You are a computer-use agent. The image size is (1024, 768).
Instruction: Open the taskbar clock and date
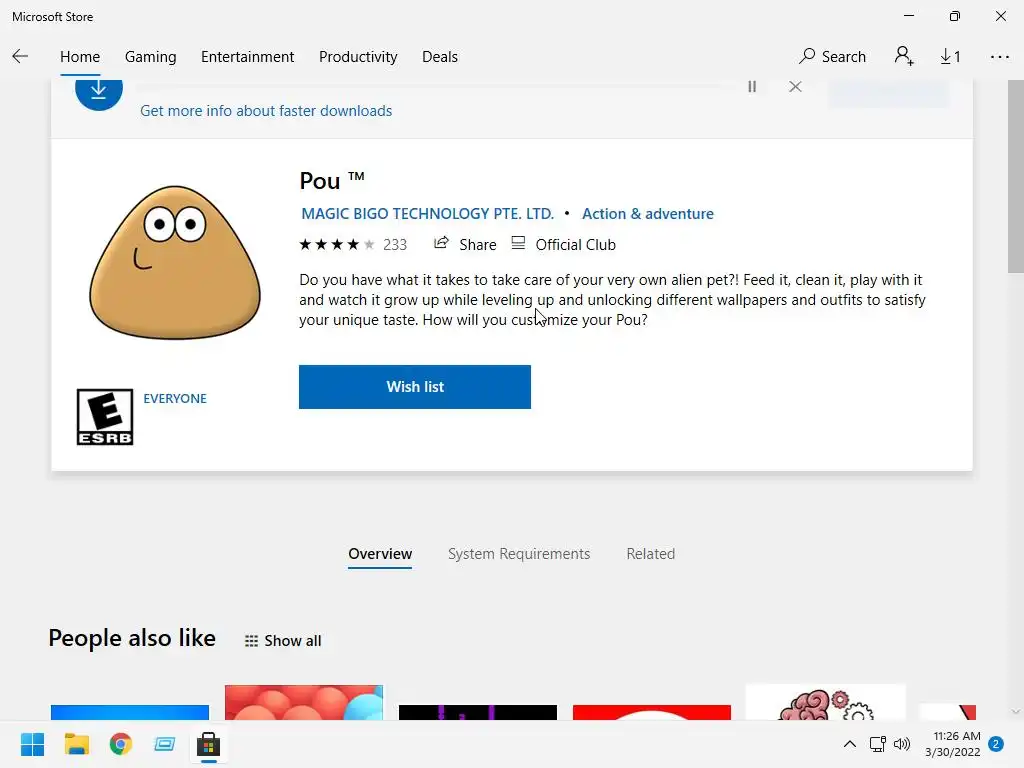(x=953, y=744)
